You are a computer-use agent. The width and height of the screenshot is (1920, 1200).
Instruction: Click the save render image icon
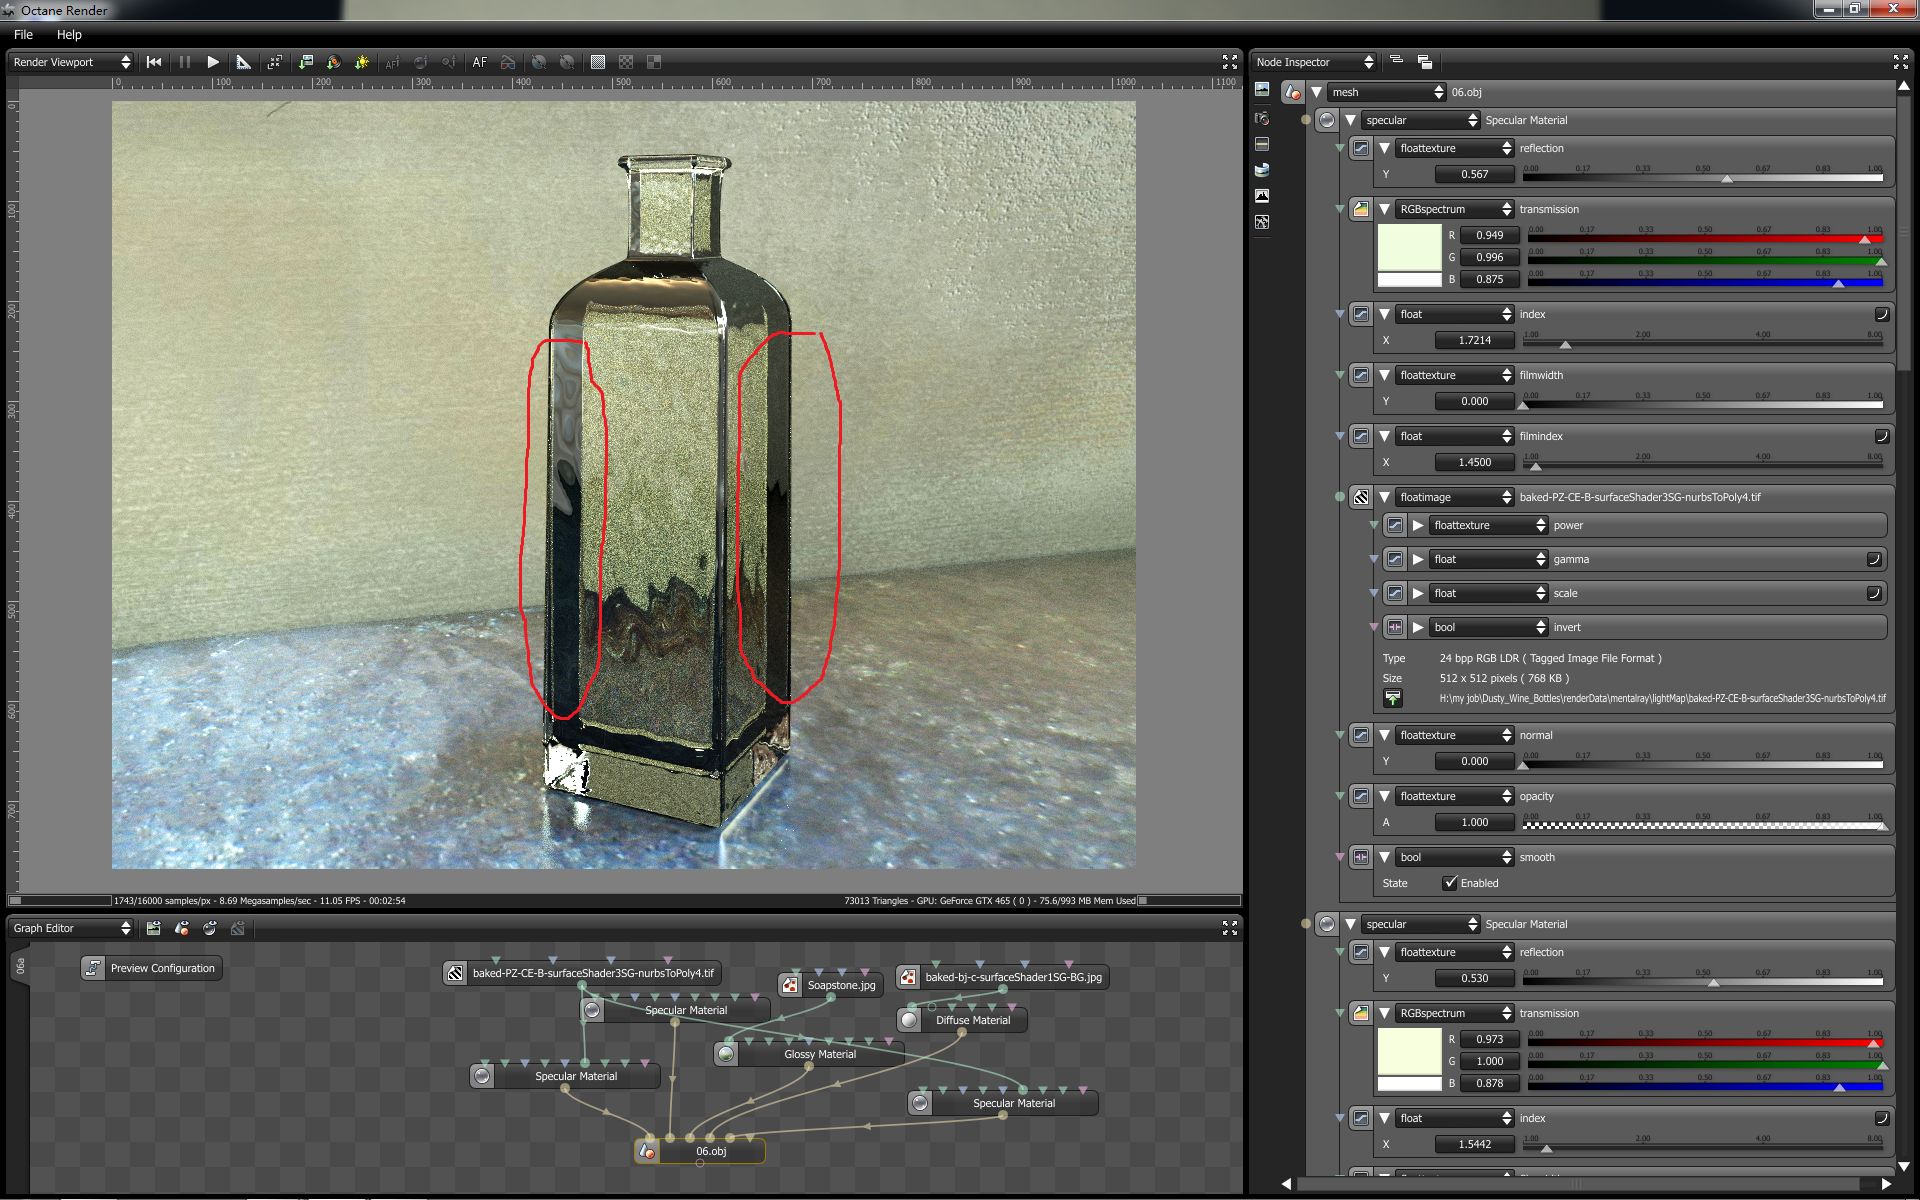point(306,62)
